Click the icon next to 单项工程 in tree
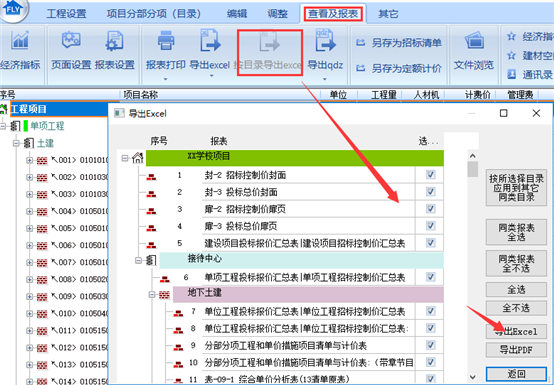 coord(15,126)
